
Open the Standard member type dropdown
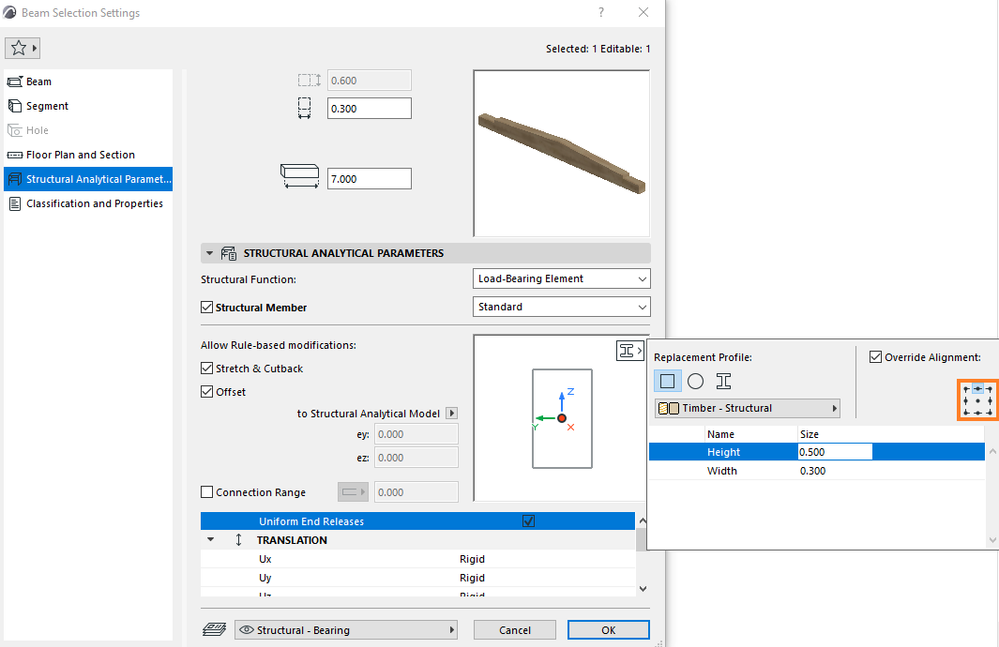point(561,307)
